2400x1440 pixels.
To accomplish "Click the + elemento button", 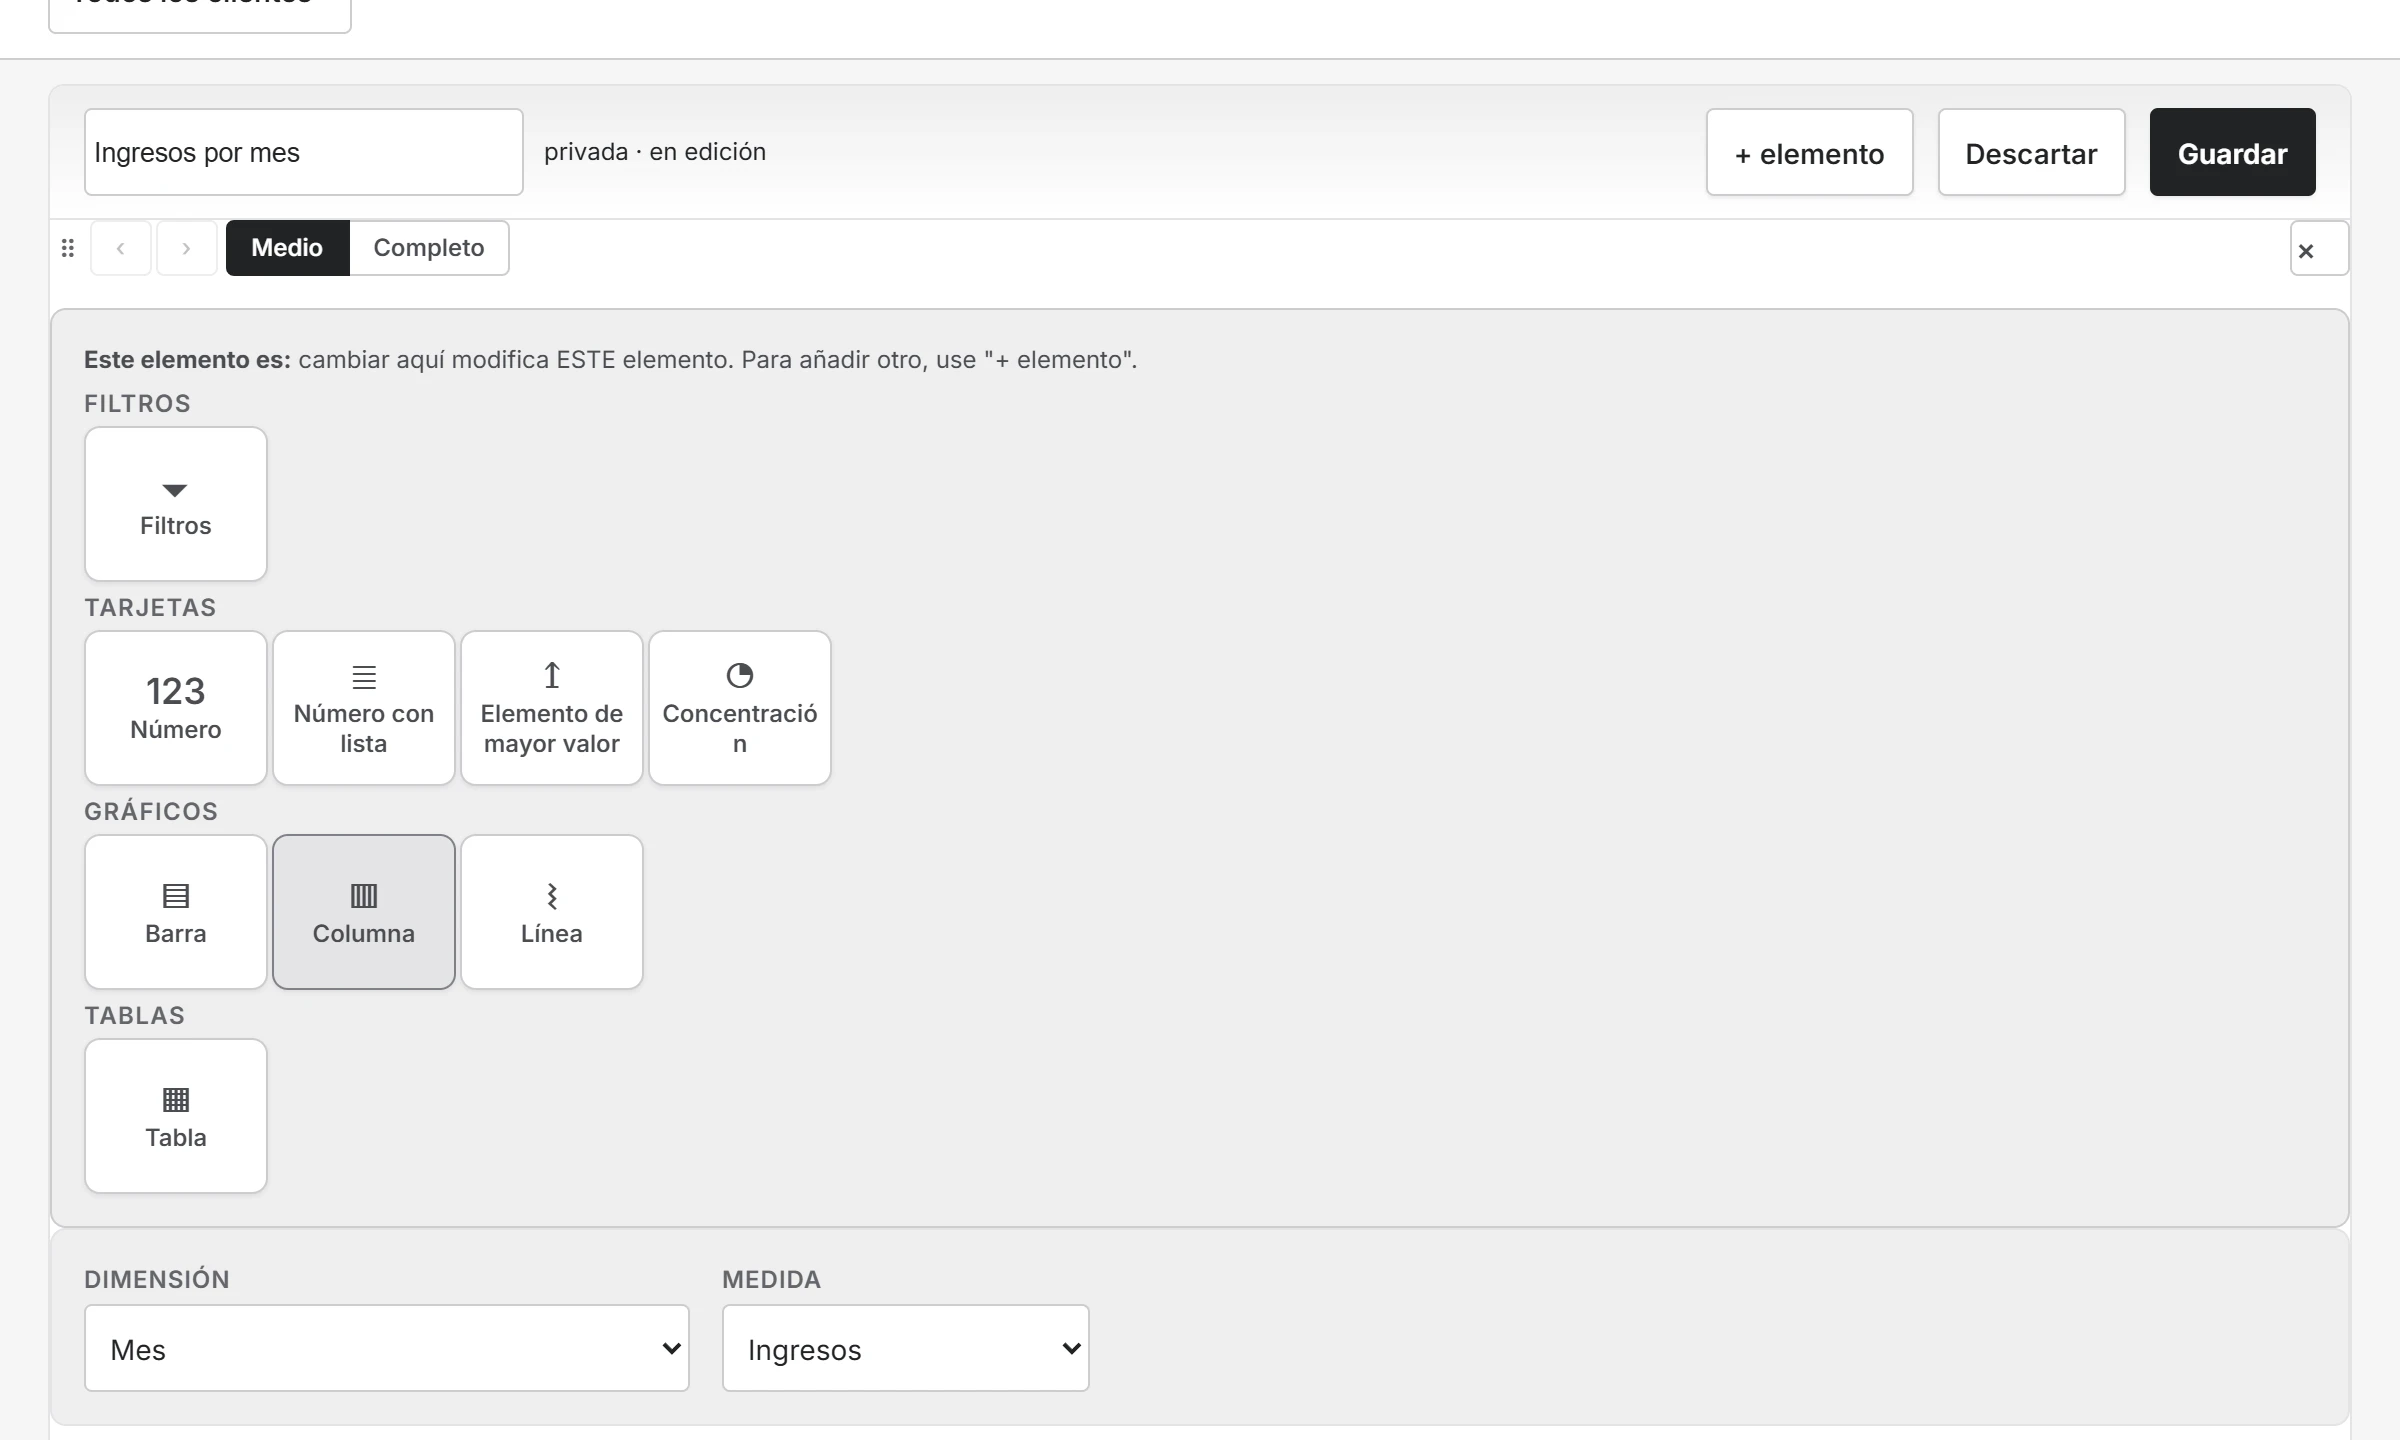I will pyautogui.click(x=1810, y=152).
